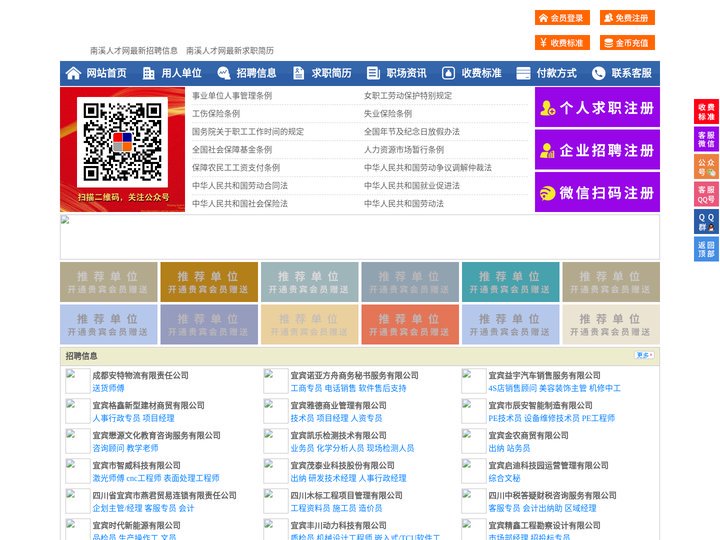
Task: Click the icon beside 收费标准 in navigation bar
Action: 448,73
